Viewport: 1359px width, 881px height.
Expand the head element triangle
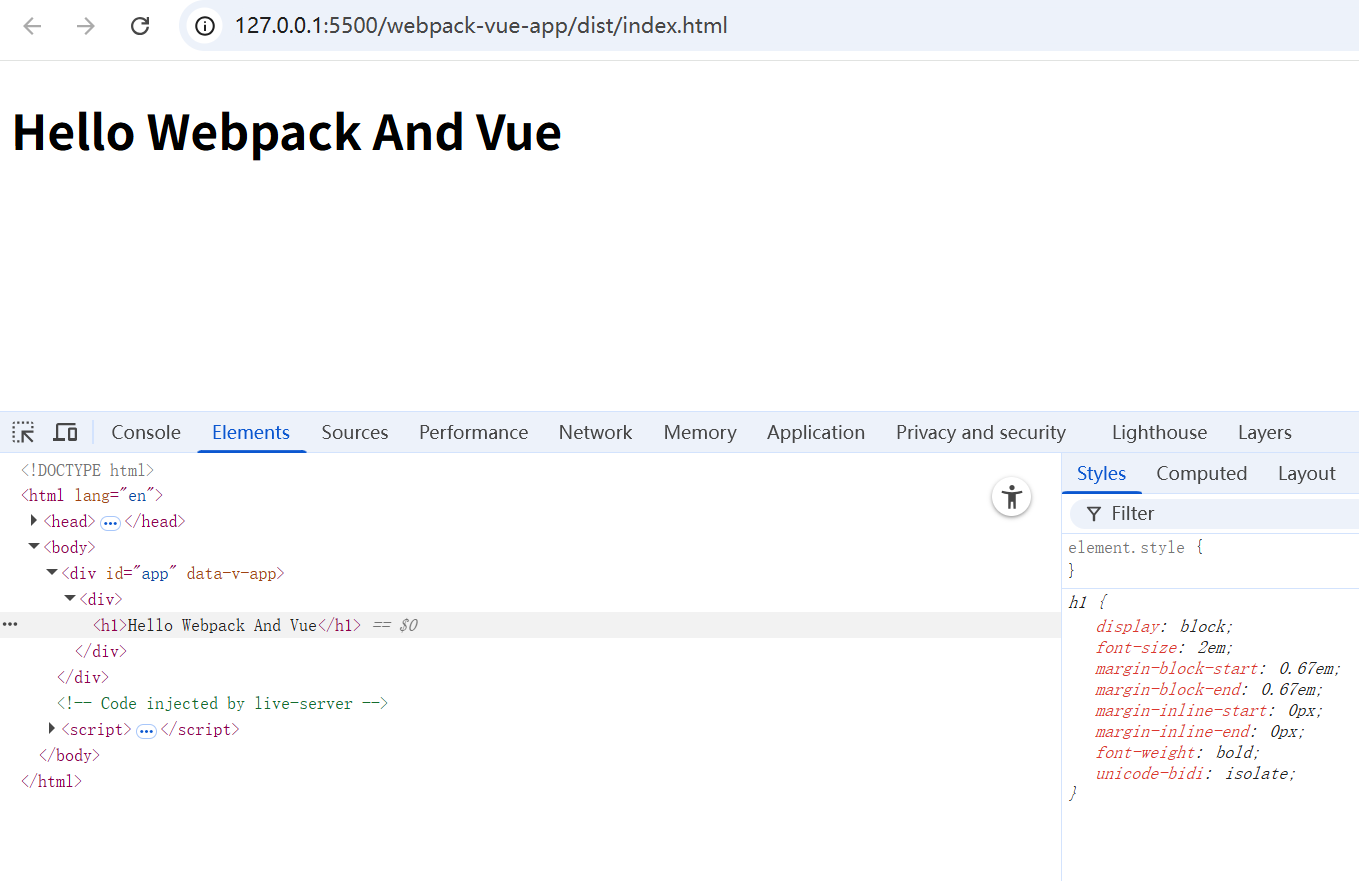[34, 521]
